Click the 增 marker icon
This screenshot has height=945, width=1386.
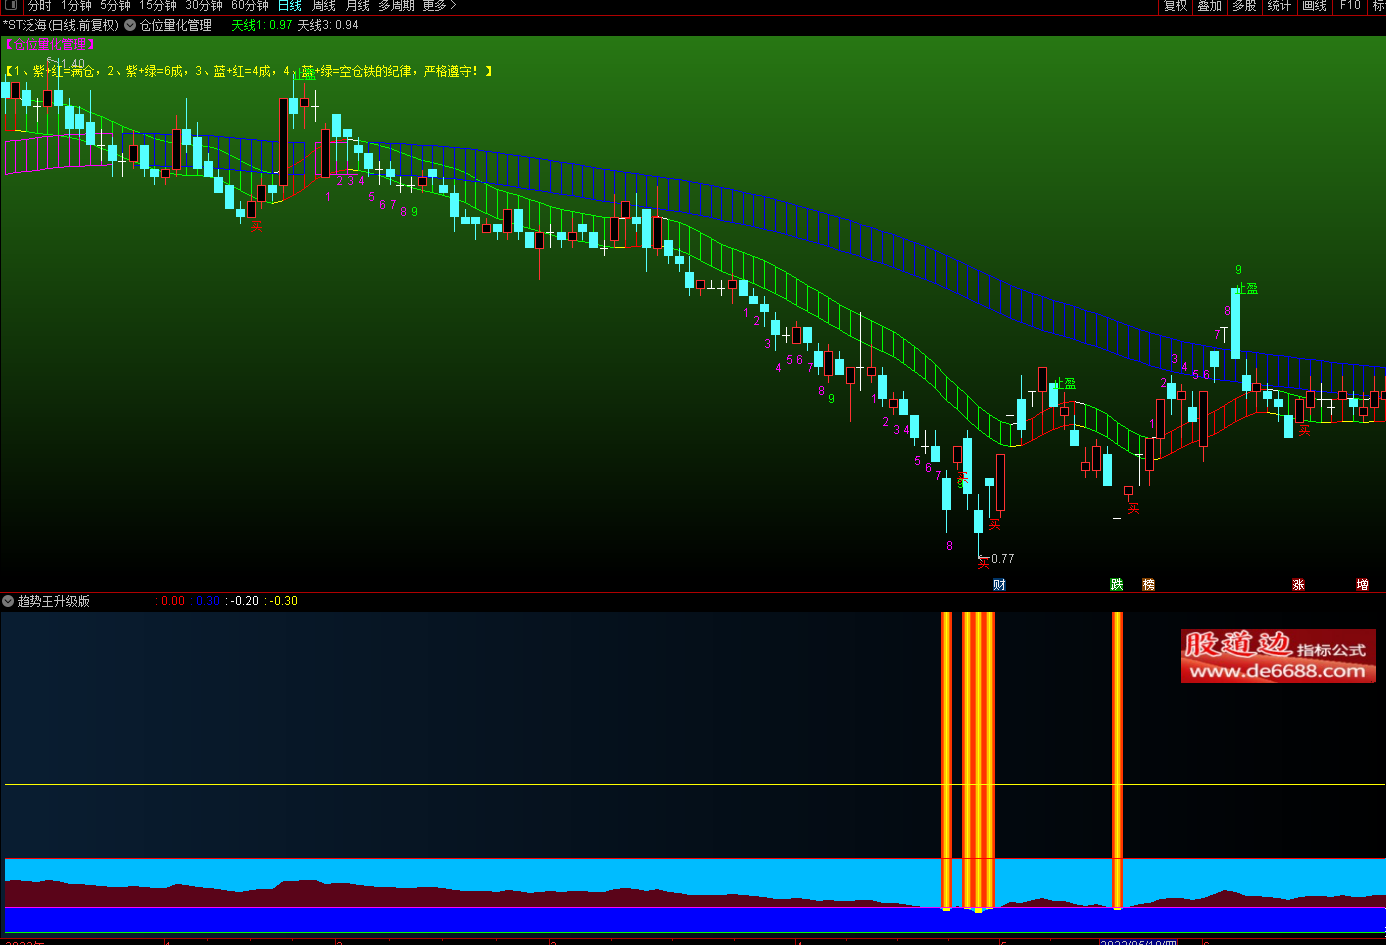pyautogui.click(x=1362, y=585)
